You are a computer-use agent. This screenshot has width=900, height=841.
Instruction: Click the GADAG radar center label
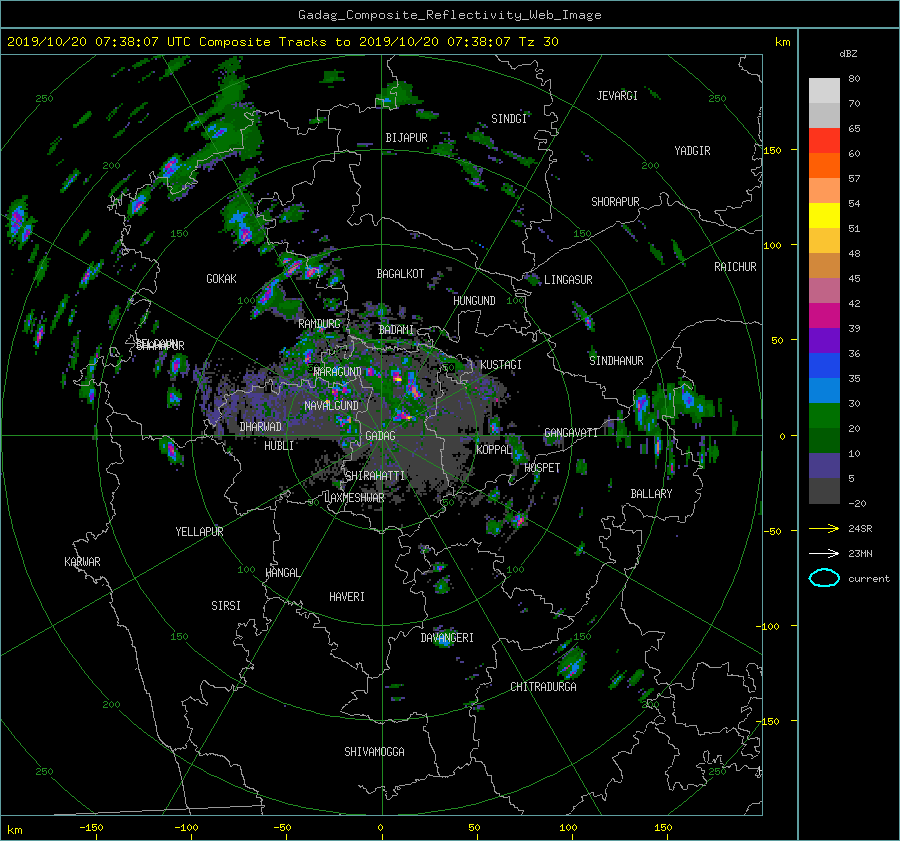380,436
